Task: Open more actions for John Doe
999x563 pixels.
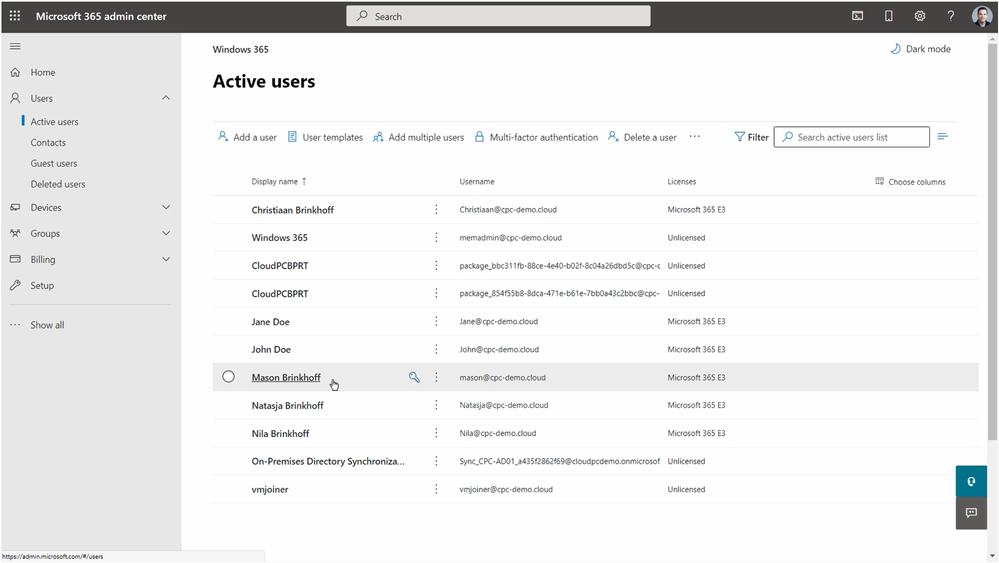Action: pyautogui.click(x=436, y=350)
